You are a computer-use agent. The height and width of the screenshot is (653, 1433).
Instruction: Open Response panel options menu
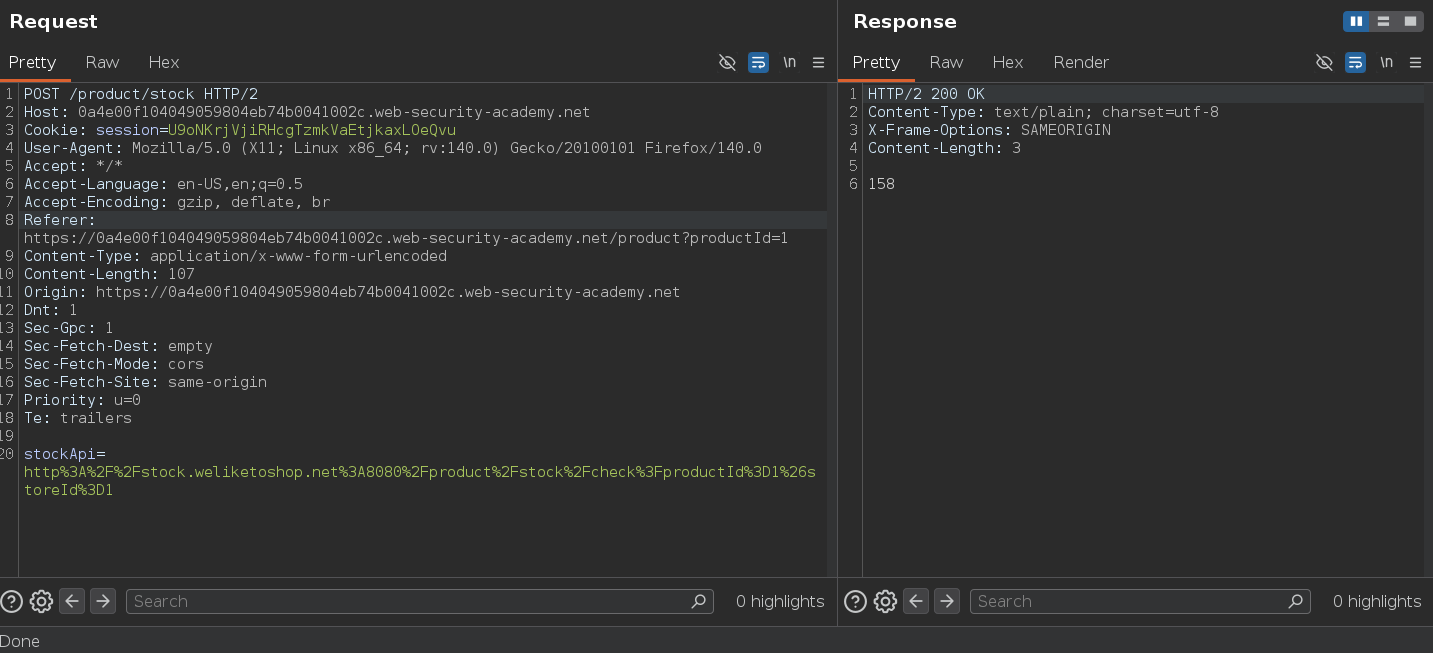tap(1415, 62)
